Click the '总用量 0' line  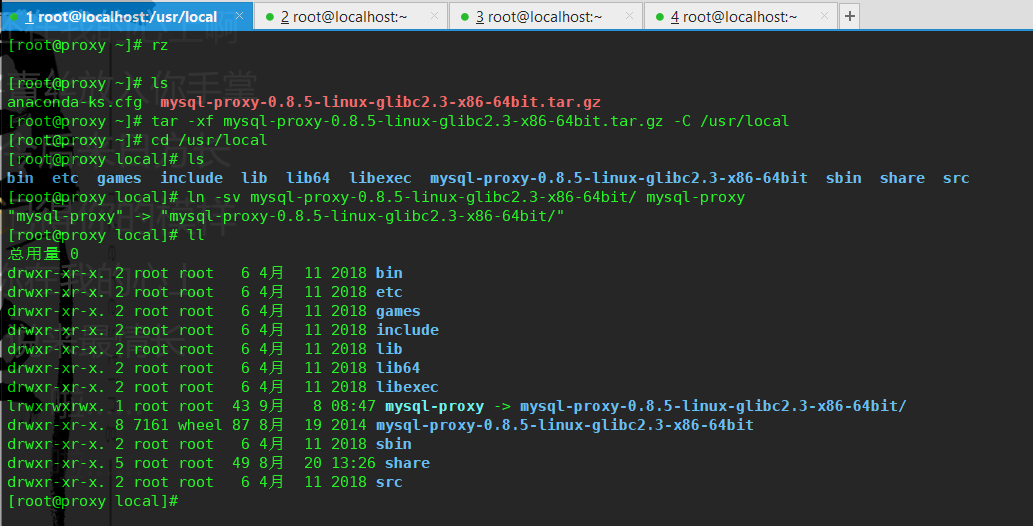43,254
